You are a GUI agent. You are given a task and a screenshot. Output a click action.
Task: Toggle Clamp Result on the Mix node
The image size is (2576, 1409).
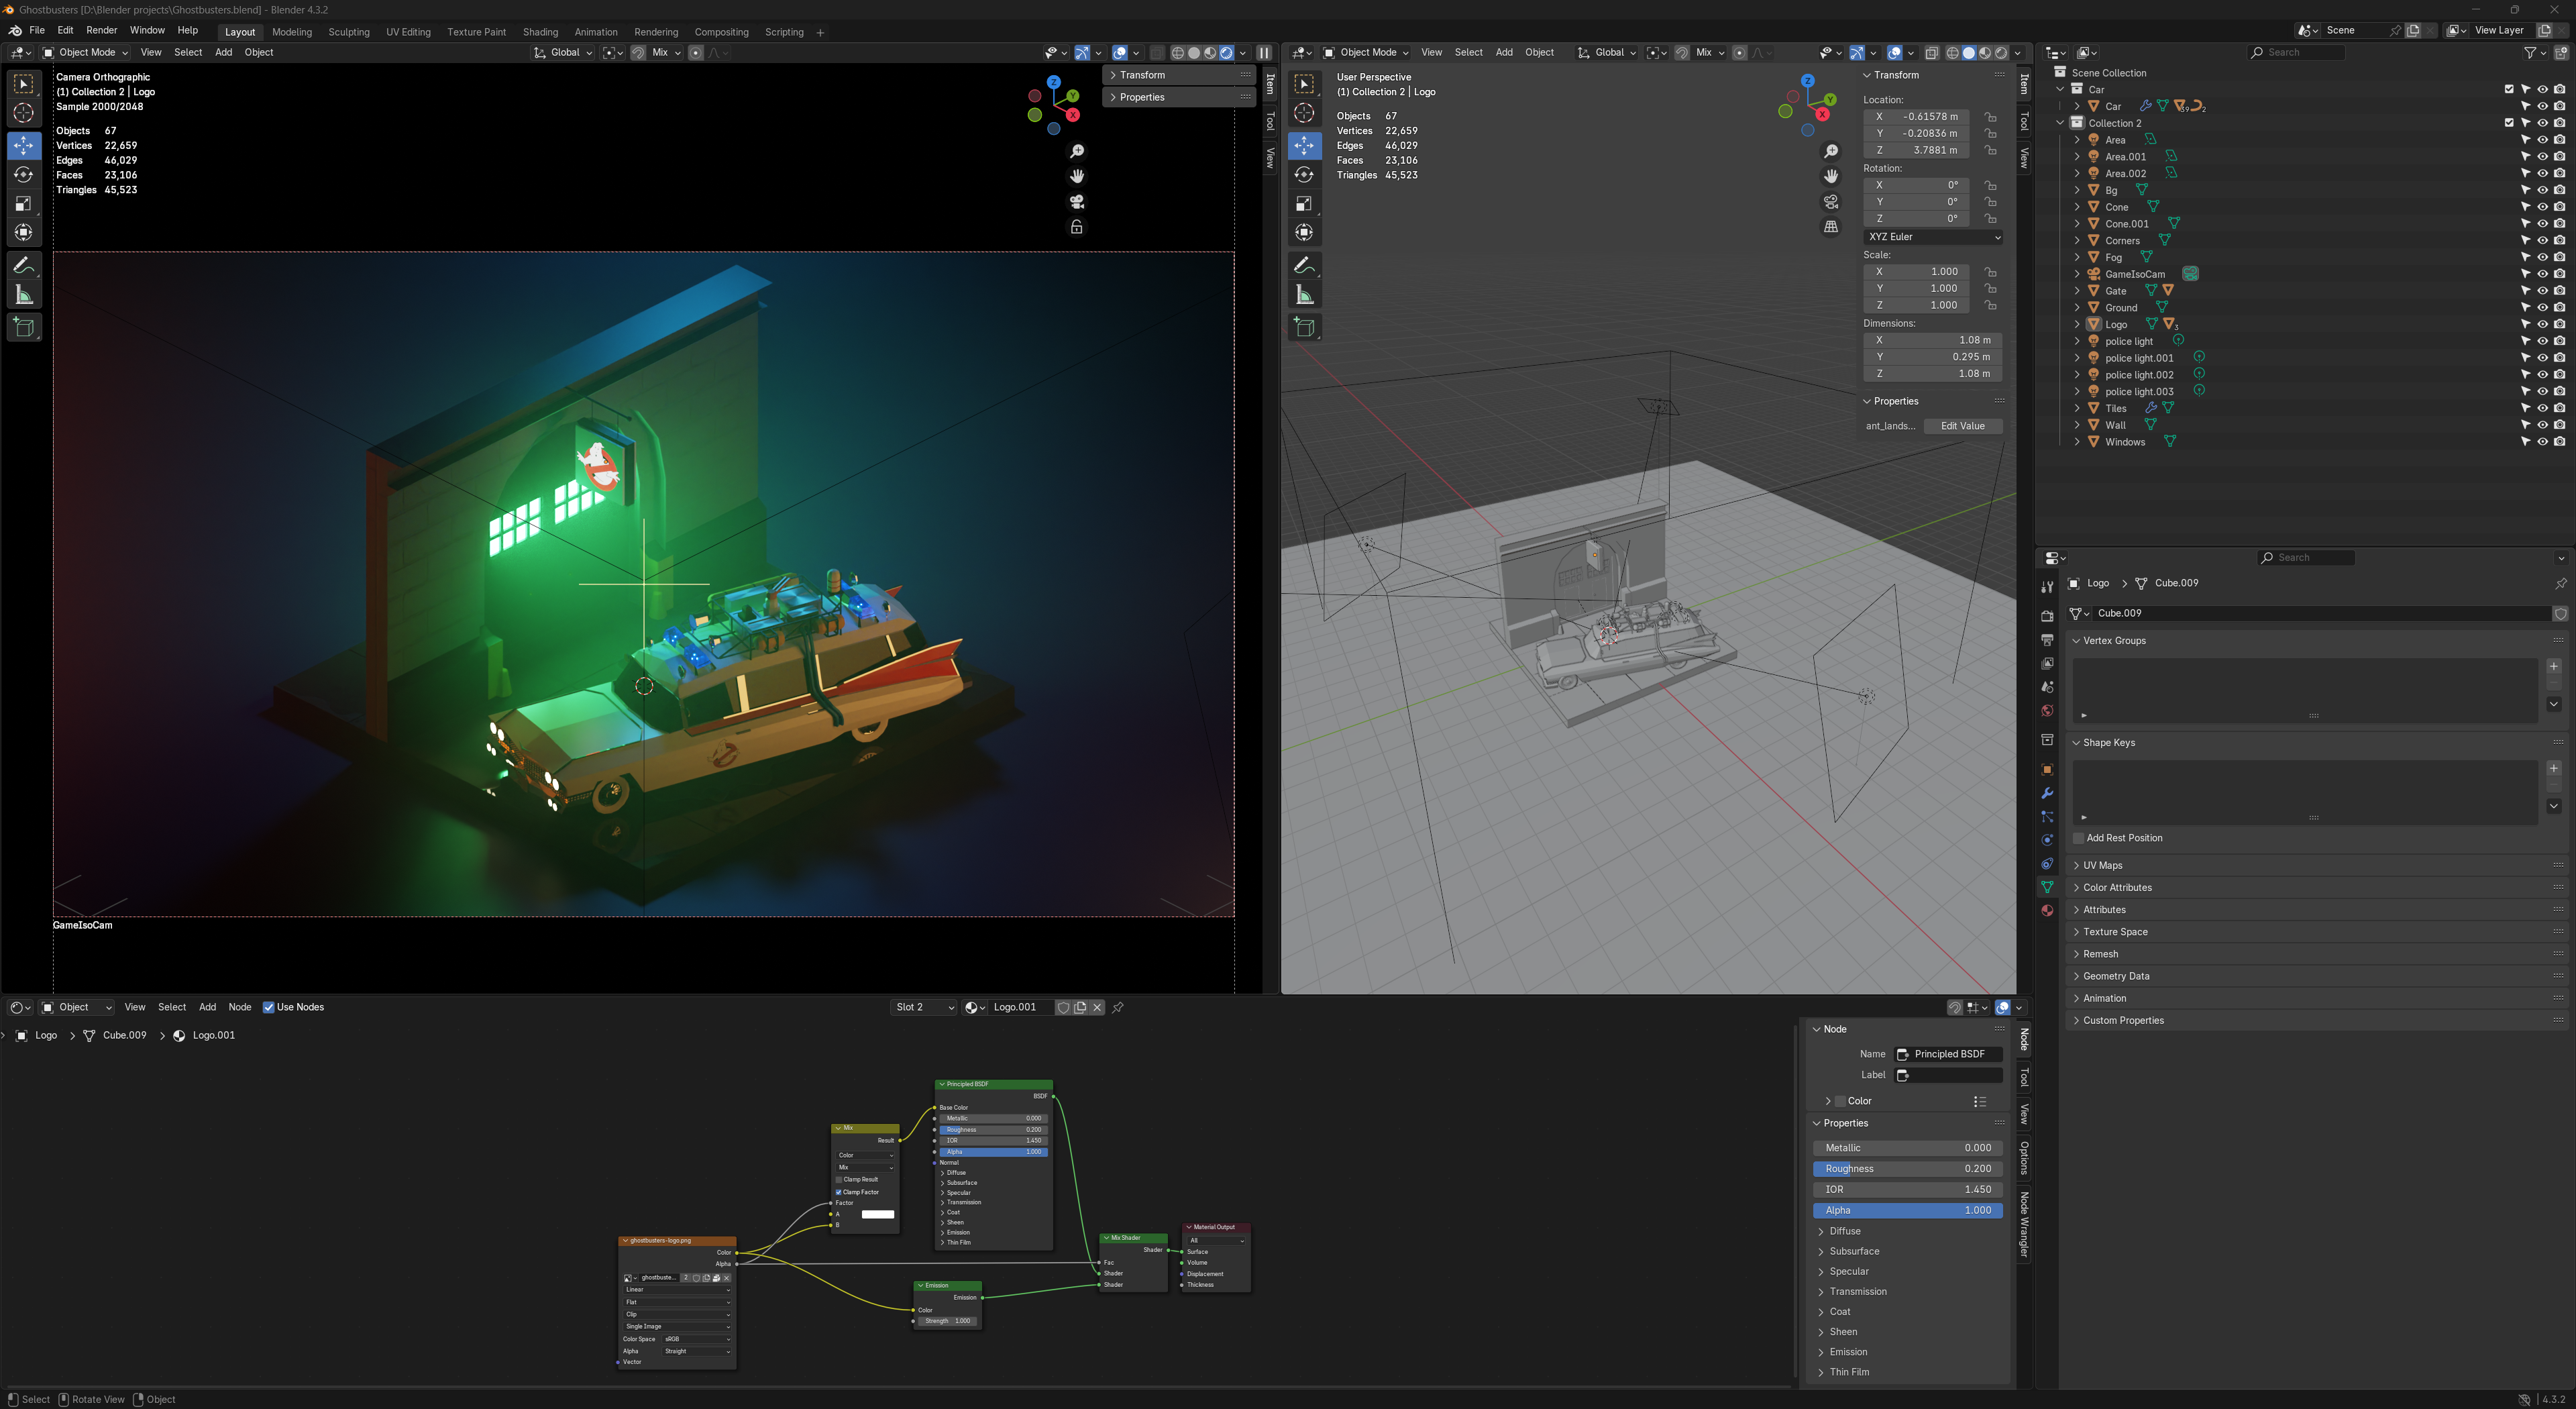pyautogui.click(x=839, y=1179)
